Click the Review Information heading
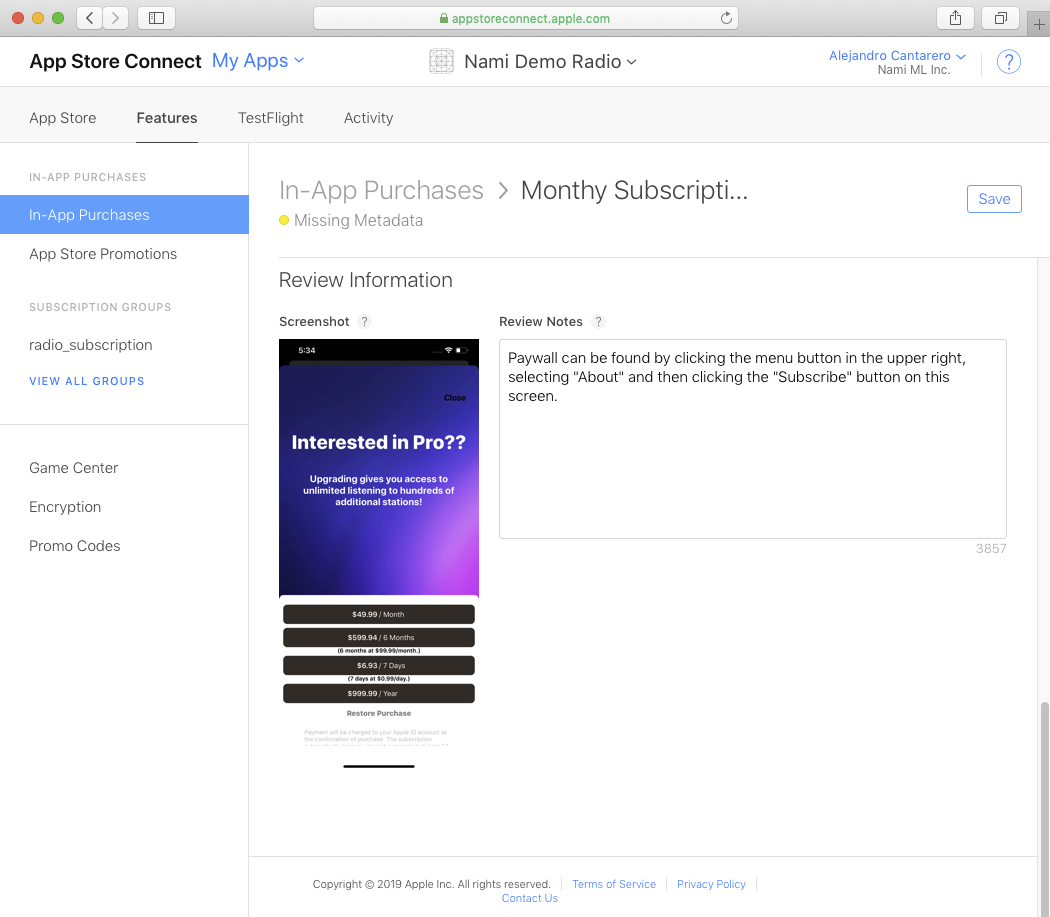The height and width of the screenshot is (917, 1050). pyautogui.click(x=366, y=280)
